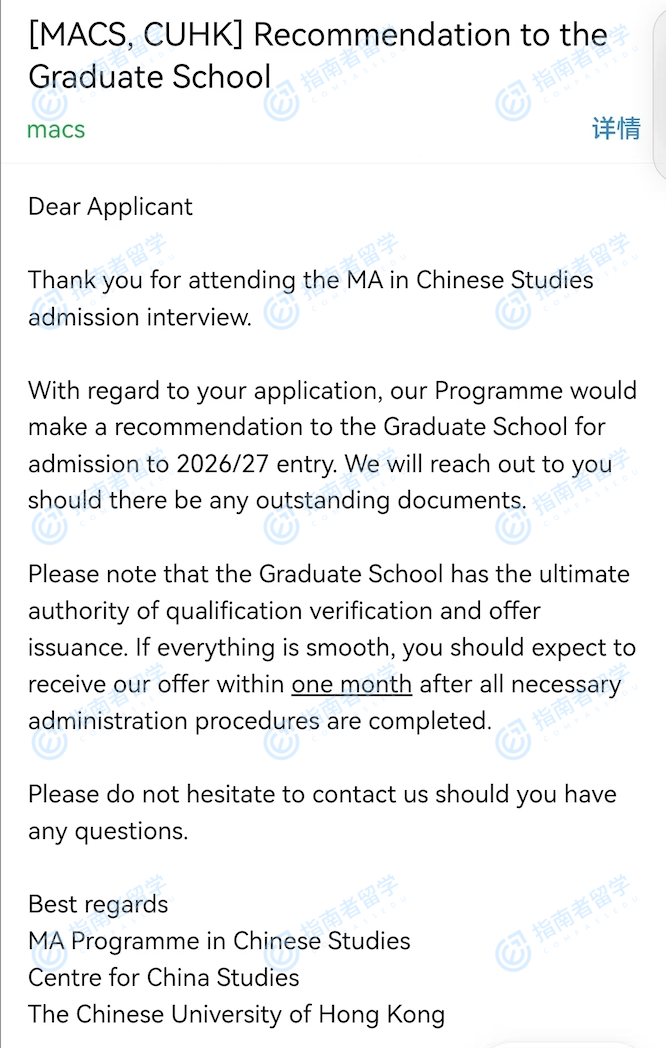Open the 详情 details link
666x1048 pixels.
pos(615,129)
